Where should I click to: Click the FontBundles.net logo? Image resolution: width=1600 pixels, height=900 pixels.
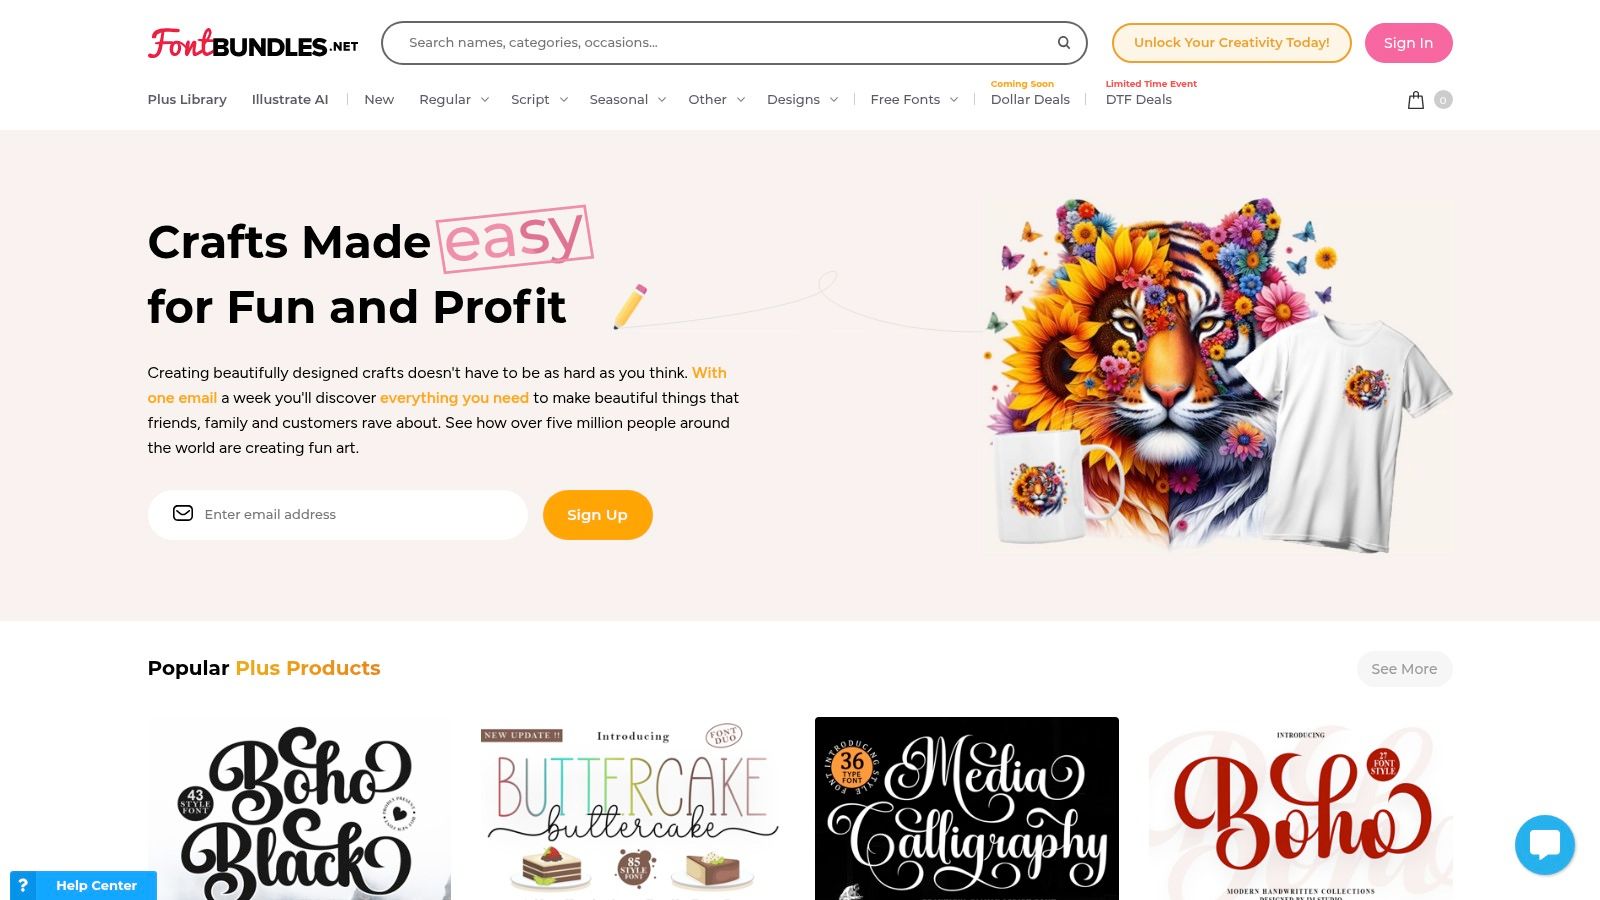253,43
